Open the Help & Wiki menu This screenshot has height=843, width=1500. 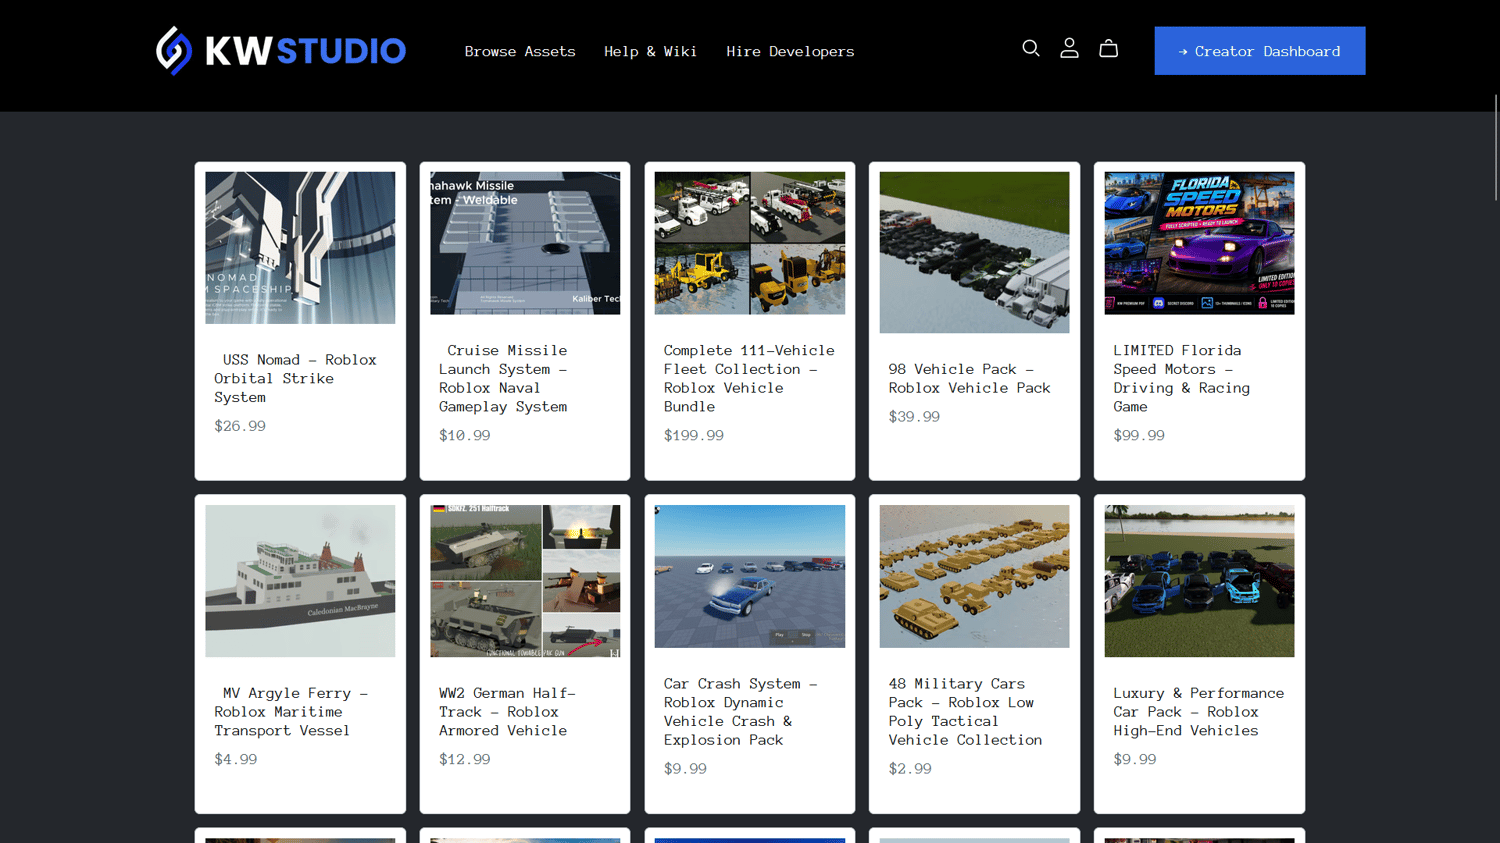pos(650,51)
